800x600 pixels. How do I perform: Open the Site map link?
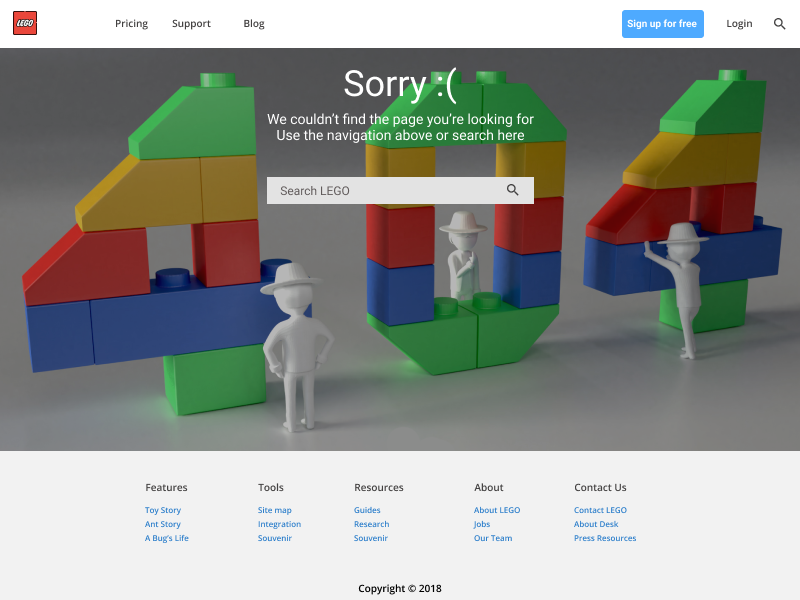point(274,510)
